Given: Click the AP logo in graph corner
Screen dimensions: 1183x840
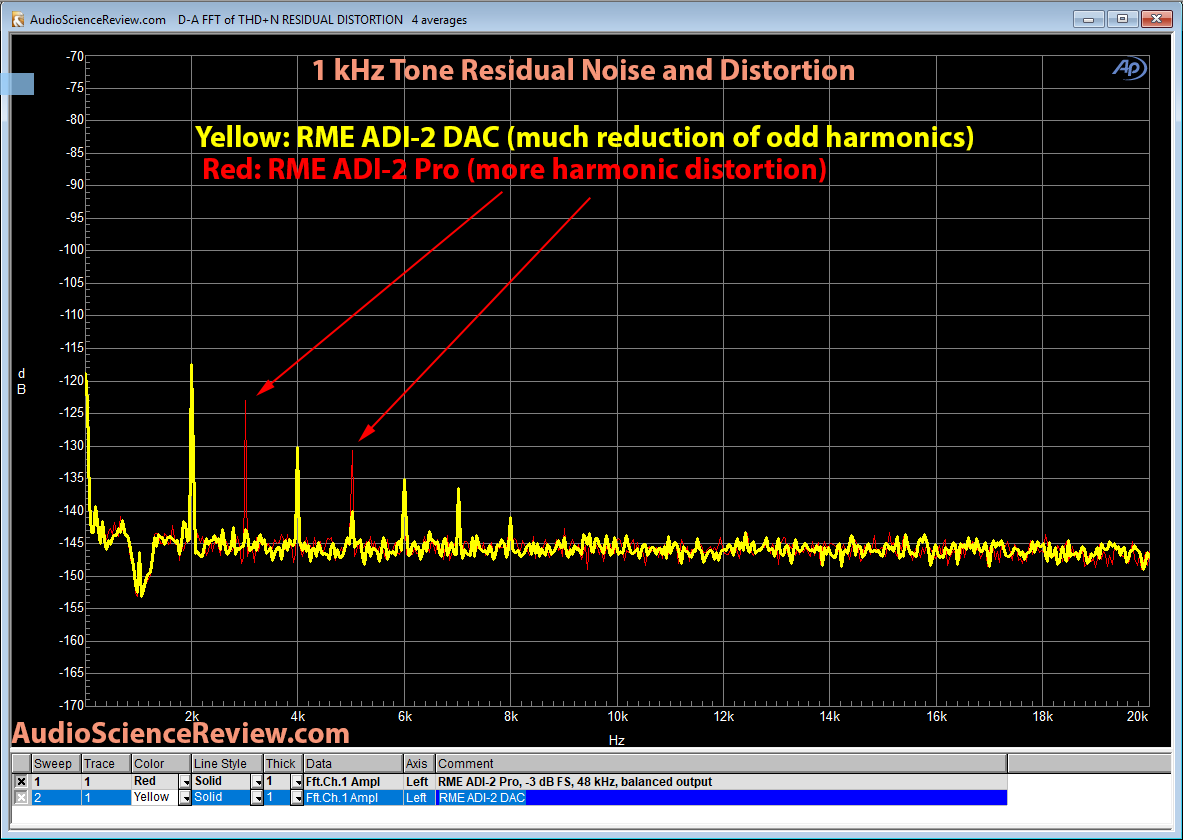Looking at the screenshot, I should point(1129,69).
